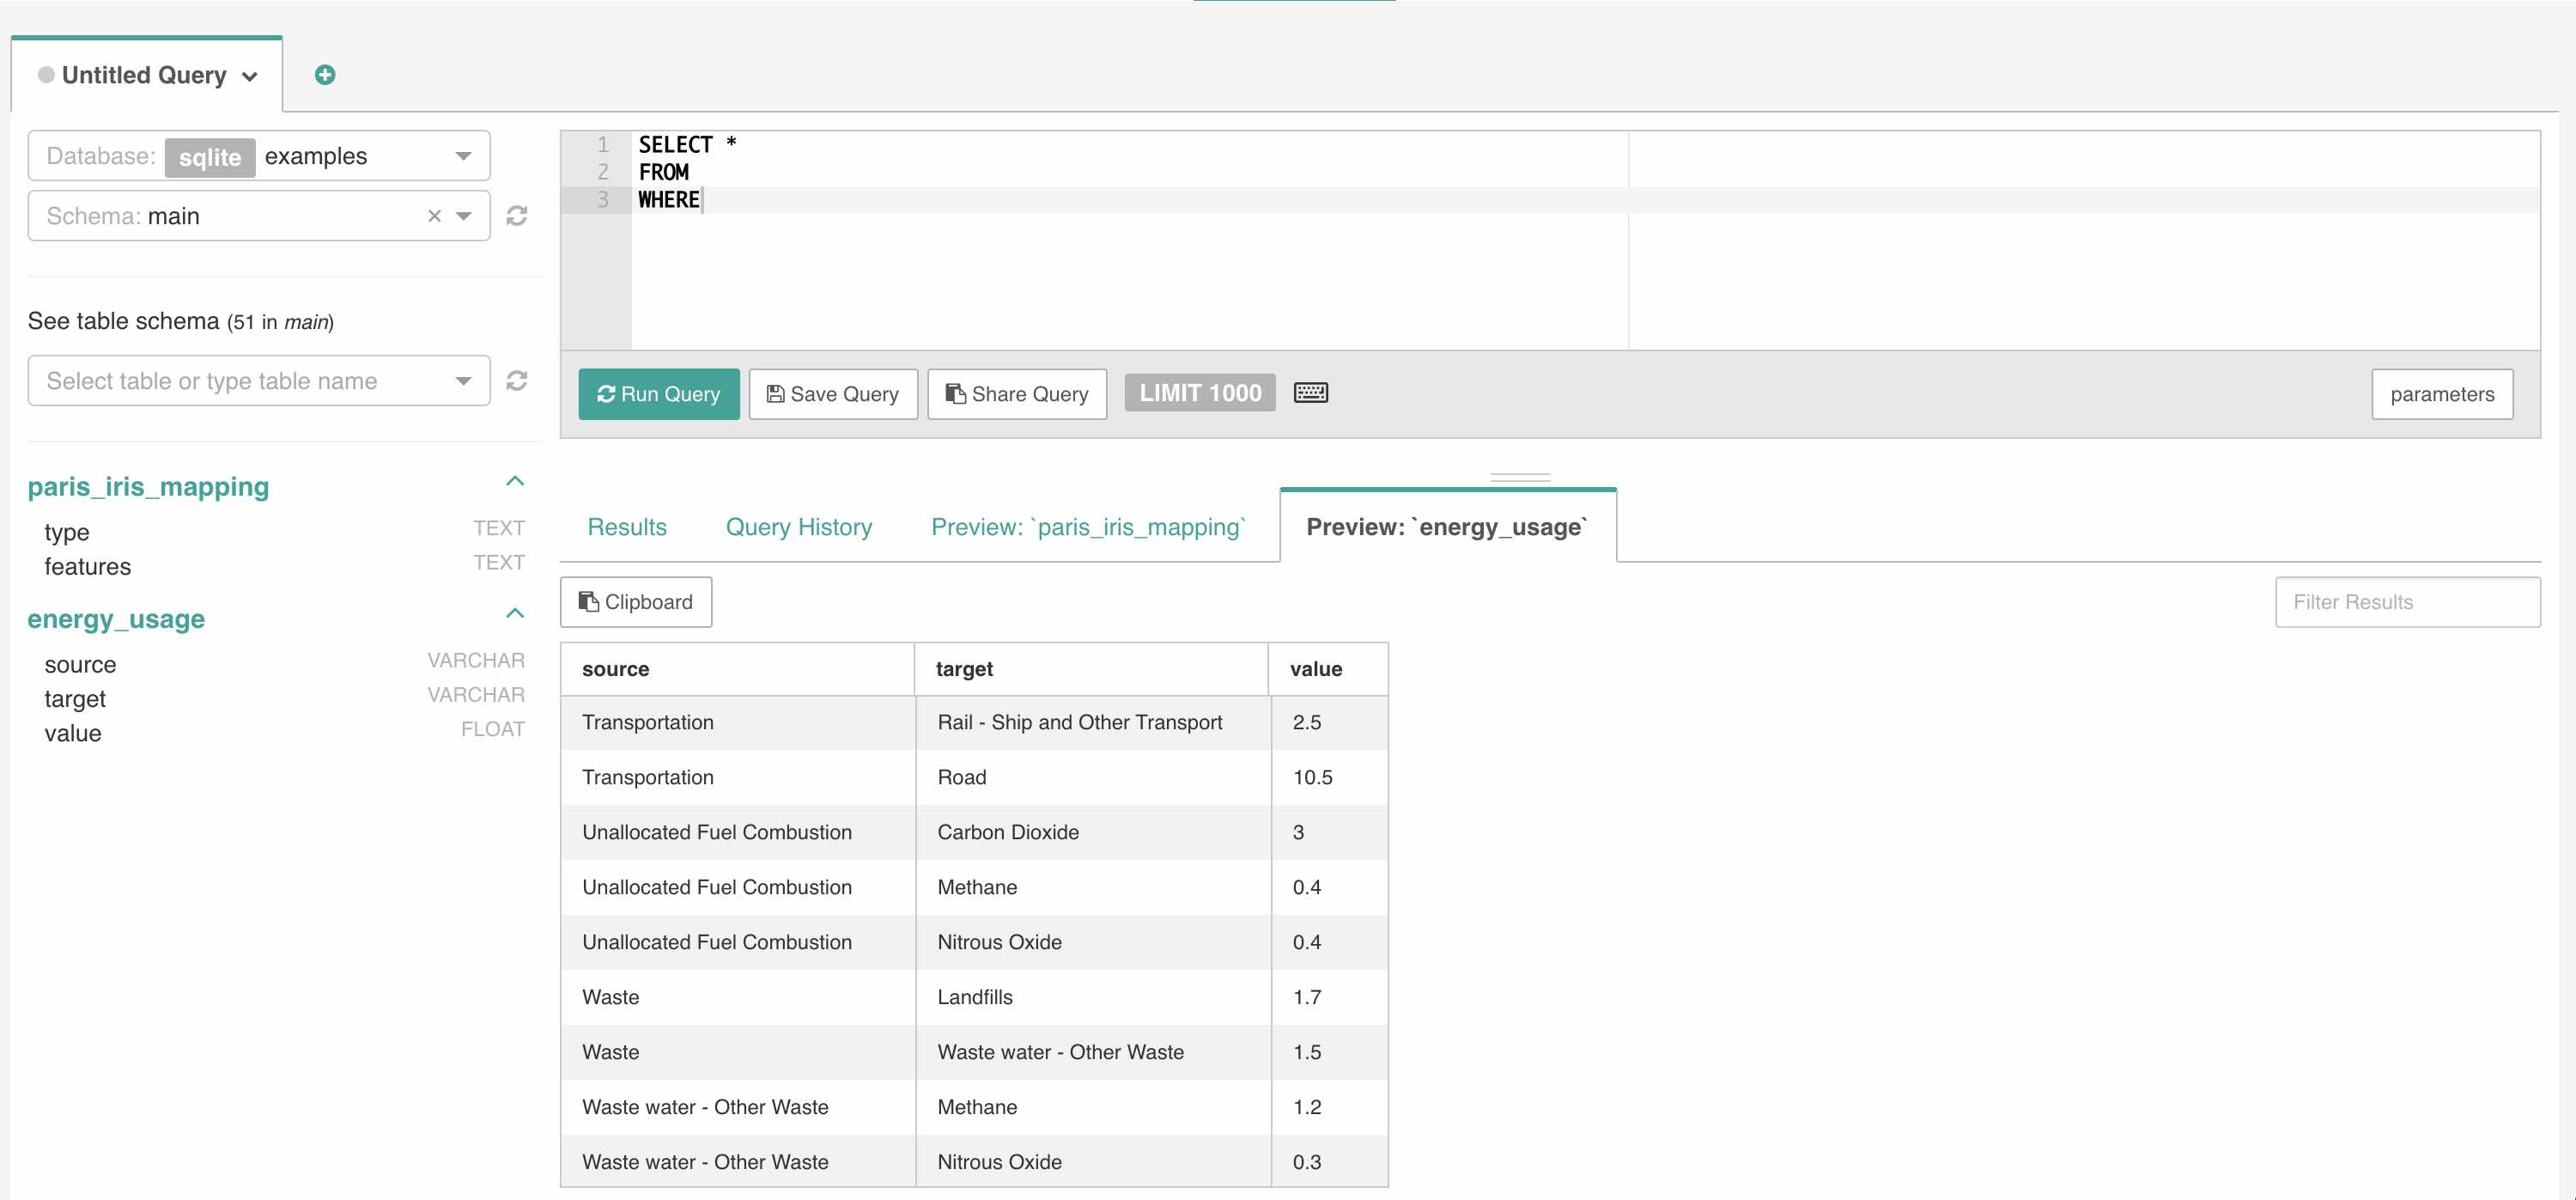The width and height of the screenshot is (2576, 1200).
Task: Click the add new query tab plus icon
Action: pos(324,75)
